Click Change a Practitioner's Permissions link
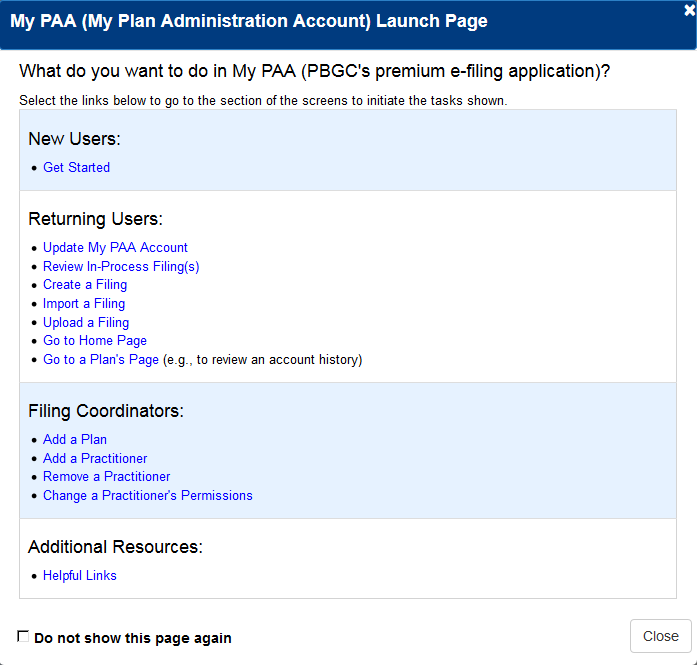 coord(148,496)
